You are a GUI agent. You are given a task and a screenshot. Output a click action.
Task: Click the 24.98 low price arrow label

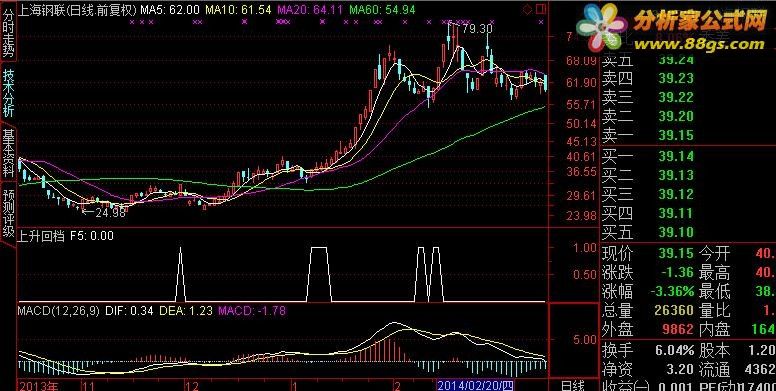coord(103,213)
